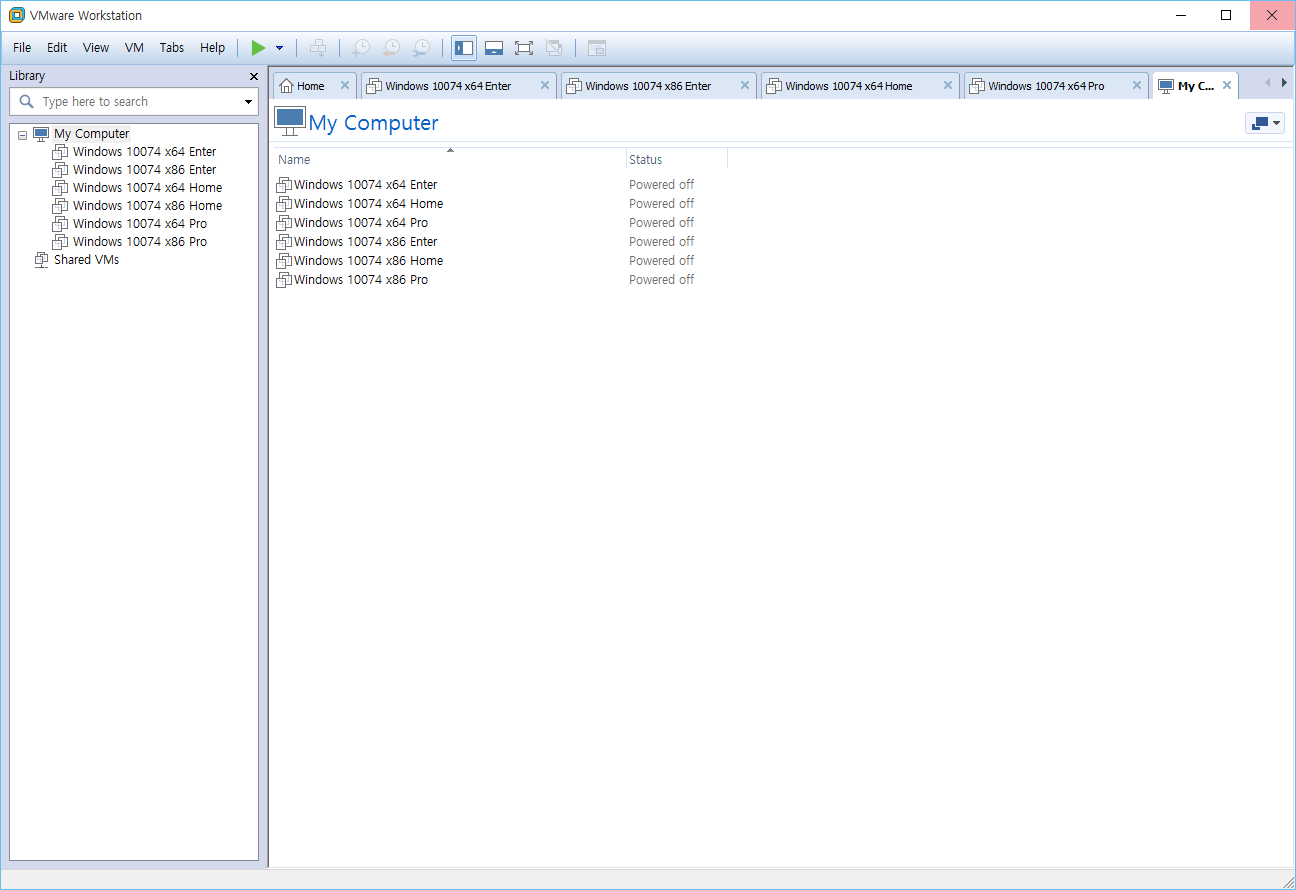Open the Help menu
Screen dimensions: 1296x890
click(213, 48)
